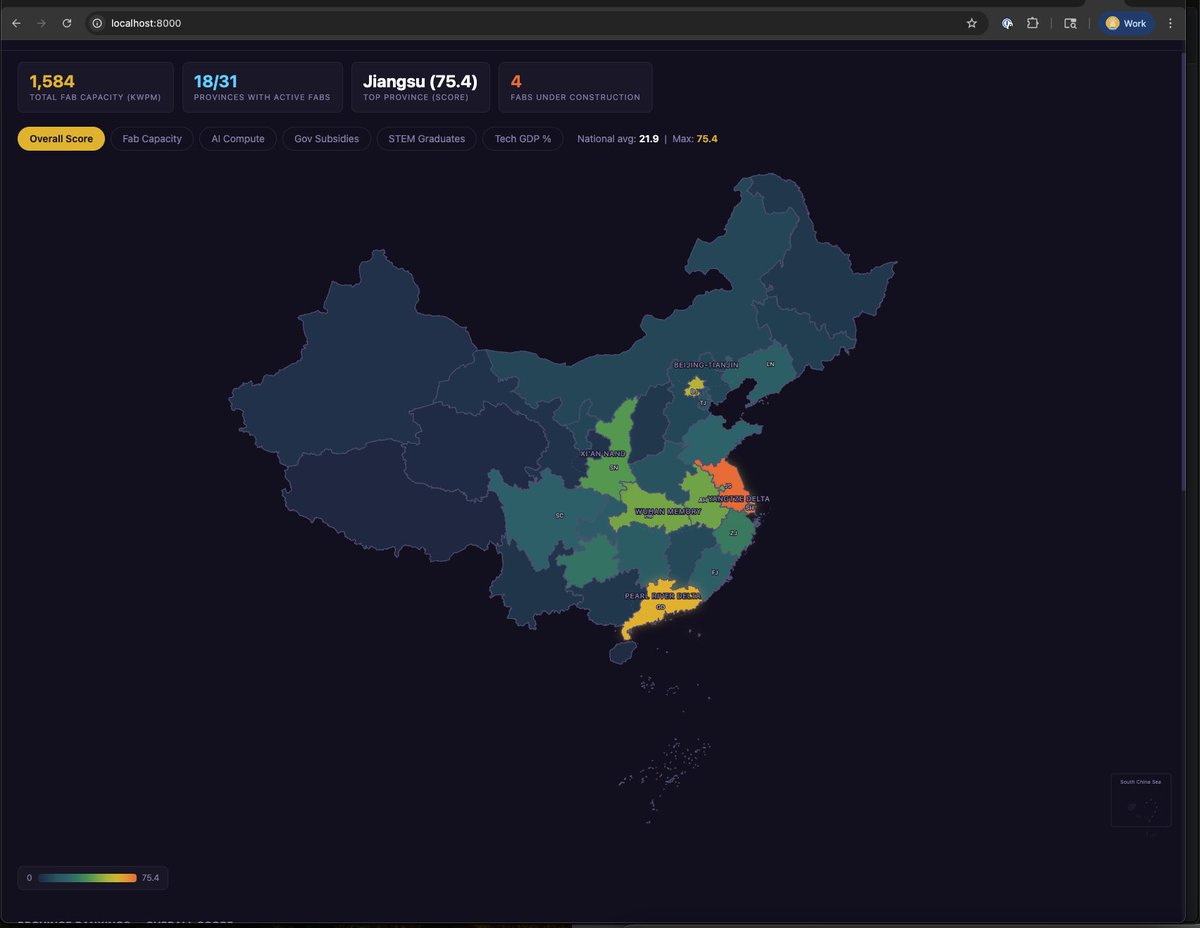Click the Top Province Jiangsu (75.4) card
The height and width of the screenshot is (928, 1200).
[x=420, y=87]
